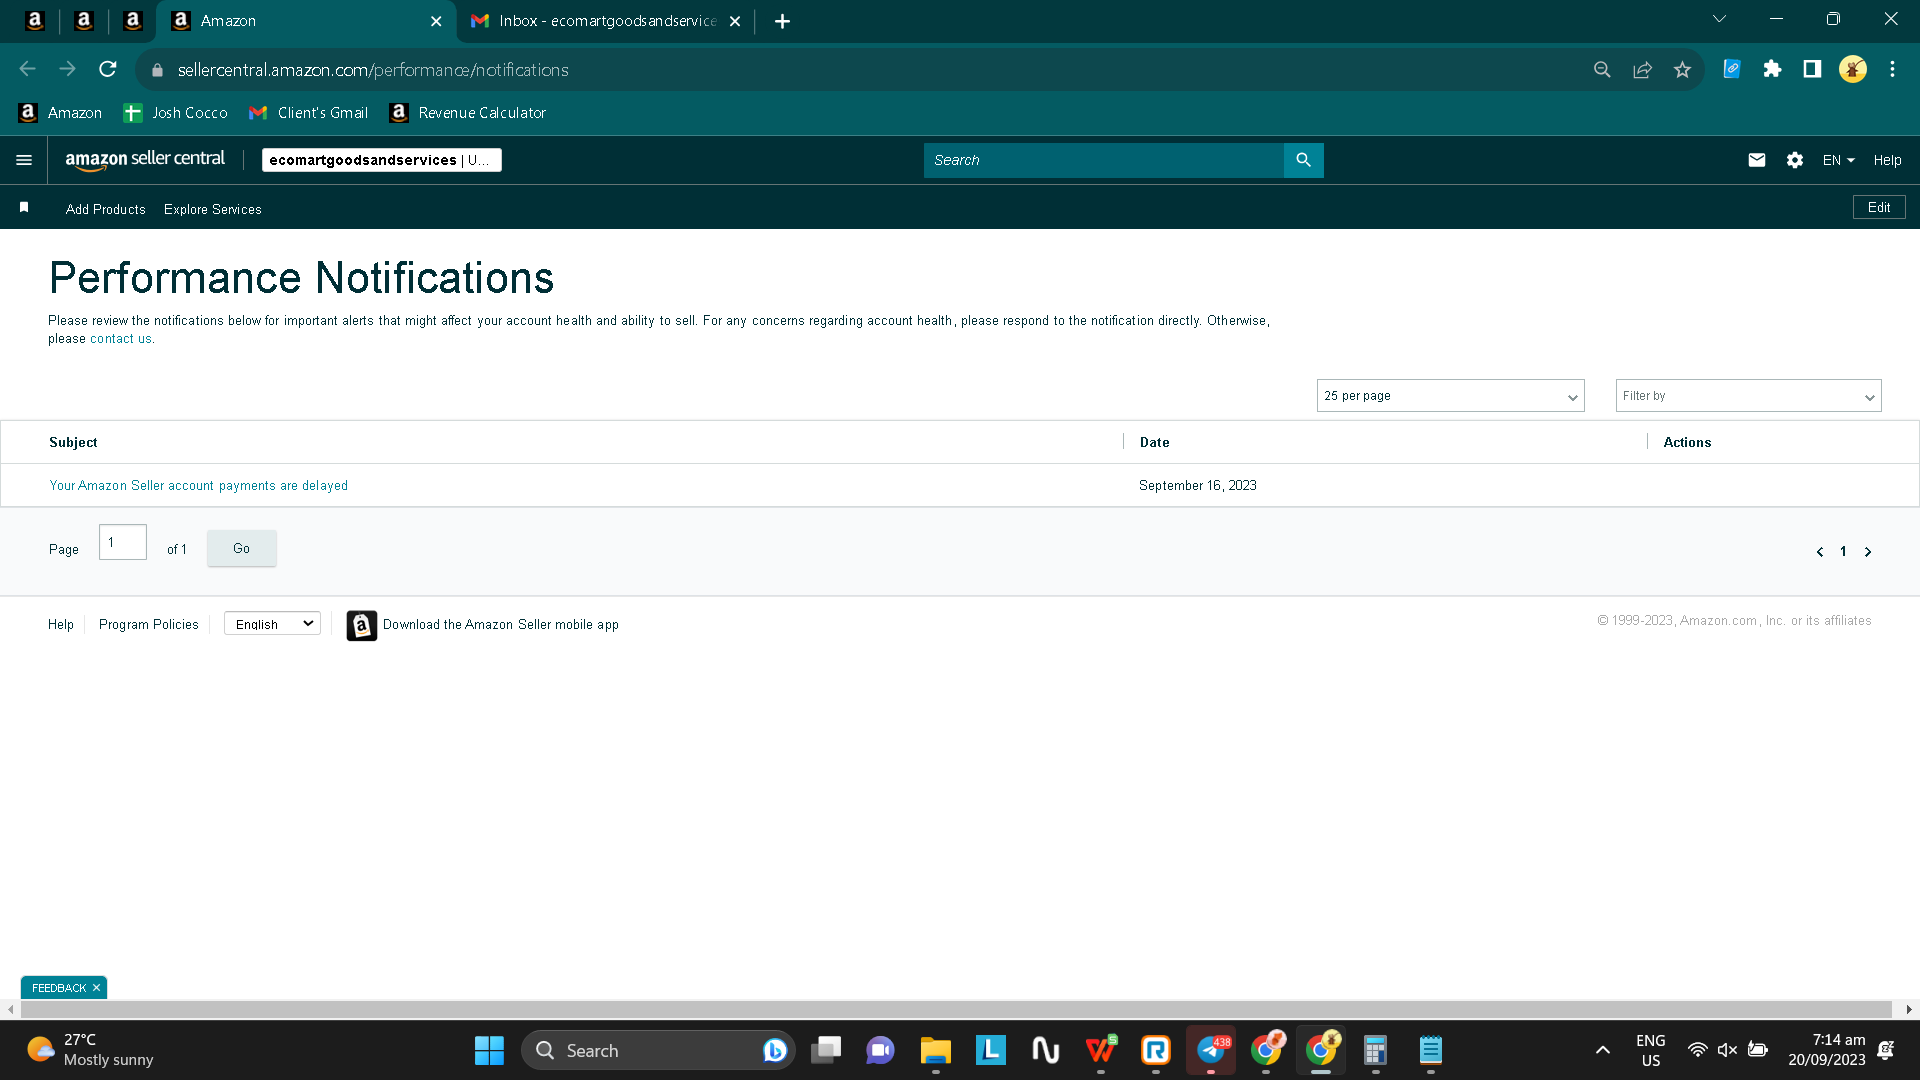Open the ecomartgoodsandservices account switcher

click(x=381, y=160)
